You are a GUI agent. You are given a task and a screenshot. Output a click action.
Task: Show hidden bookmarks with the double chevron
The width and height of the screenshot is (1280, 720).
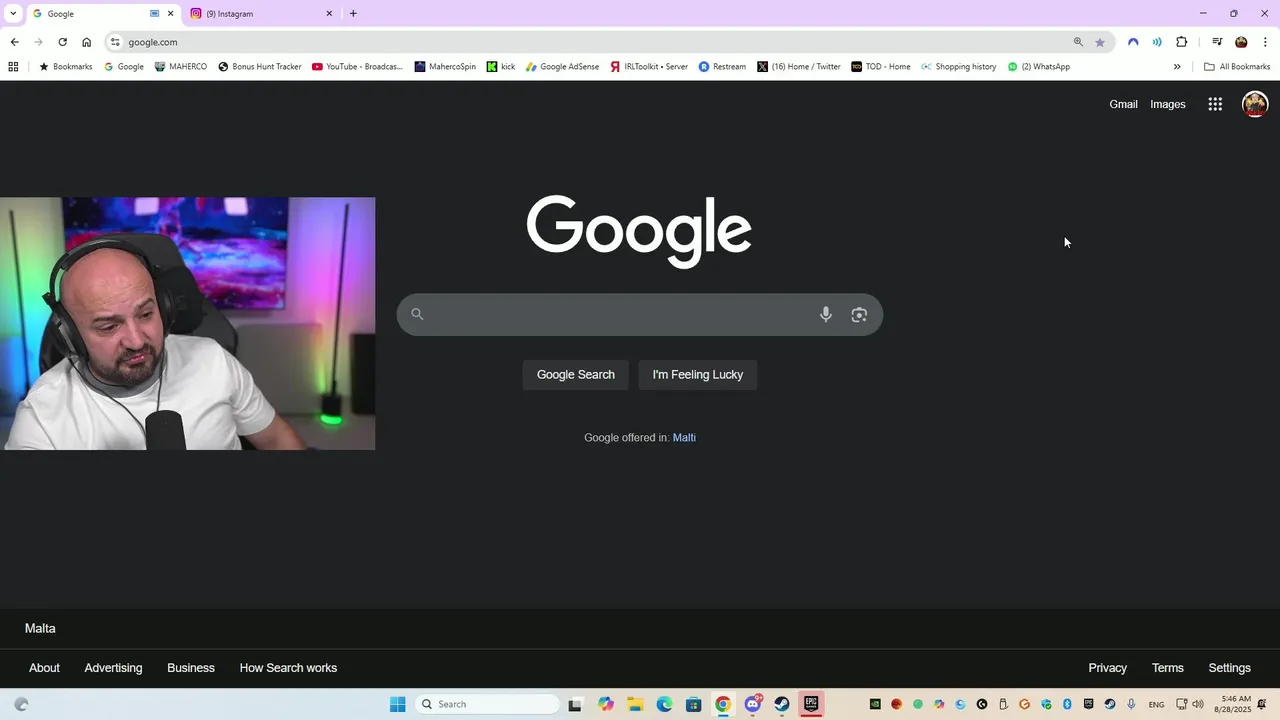click(1177, 67)
